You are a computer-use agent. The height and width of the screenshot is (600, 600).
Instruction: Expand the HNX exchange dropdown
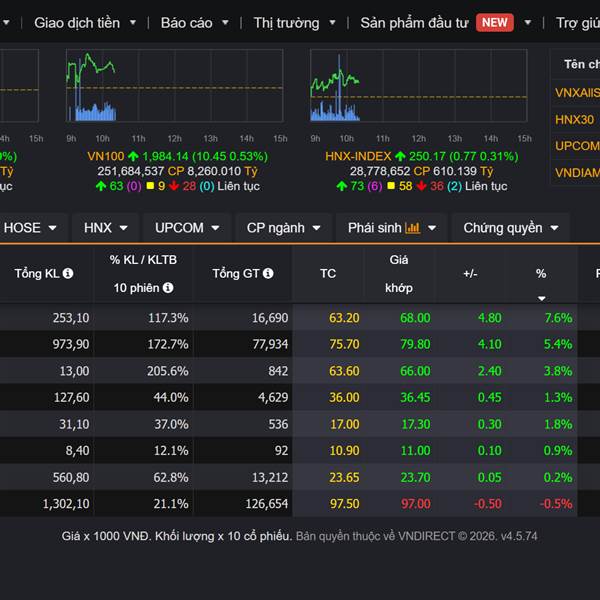click(x=105, y=228)
